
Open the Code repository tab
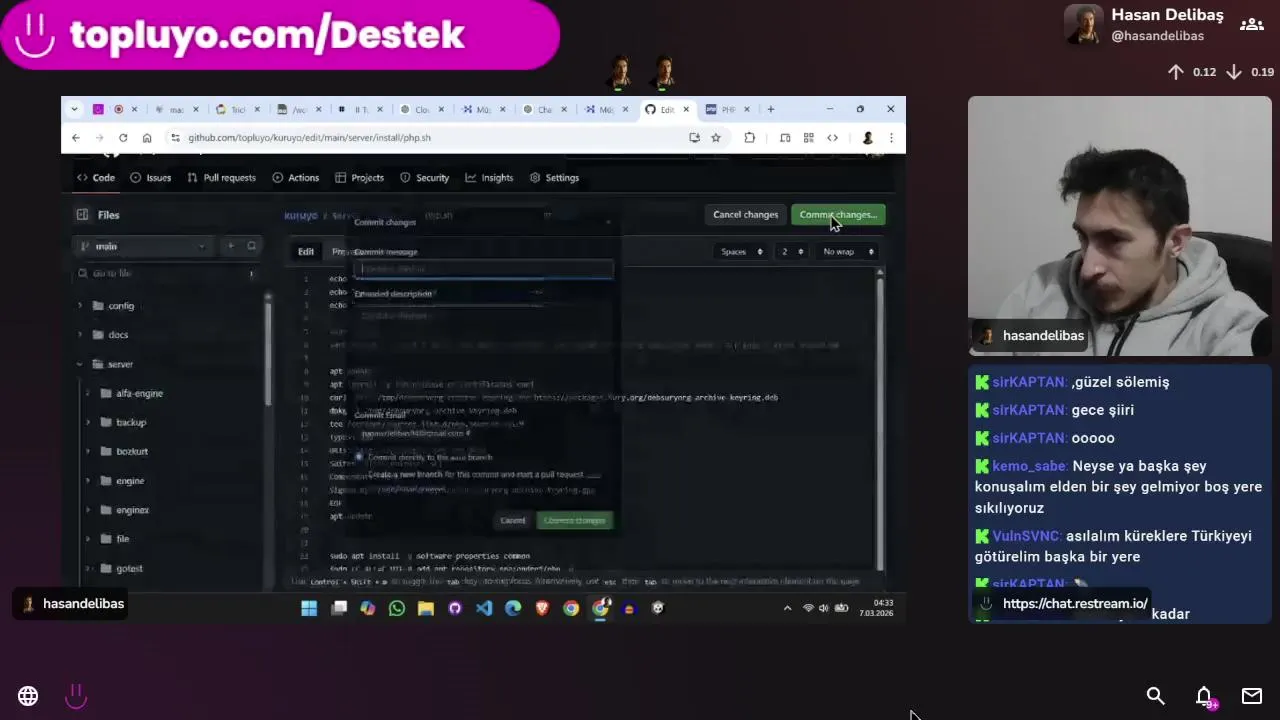tap(96, 178)
